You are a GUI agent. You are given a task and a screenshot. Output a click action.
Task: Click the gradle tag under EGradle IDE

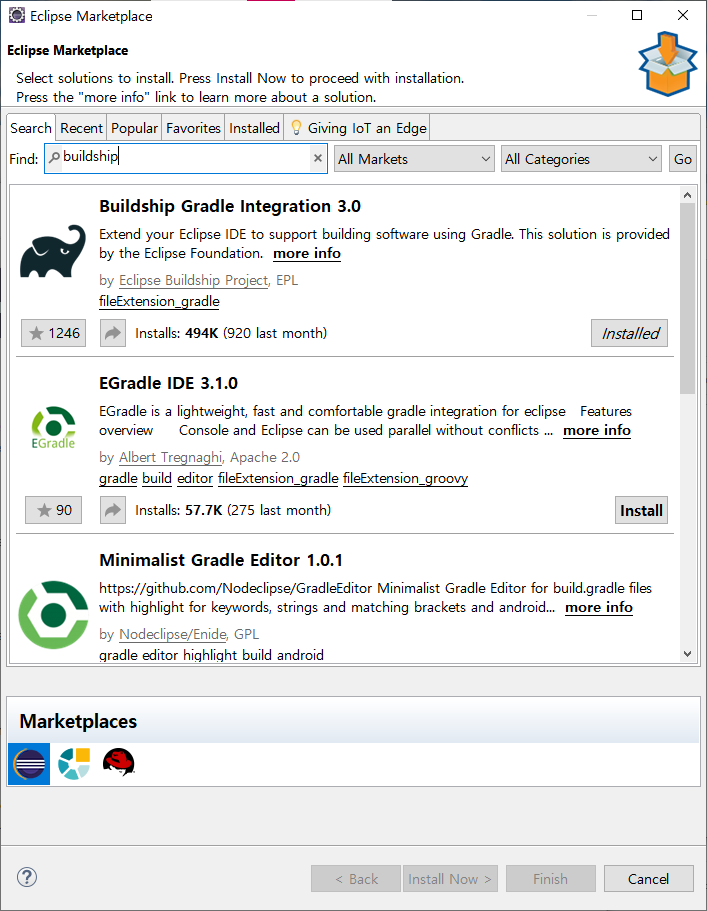118,479
